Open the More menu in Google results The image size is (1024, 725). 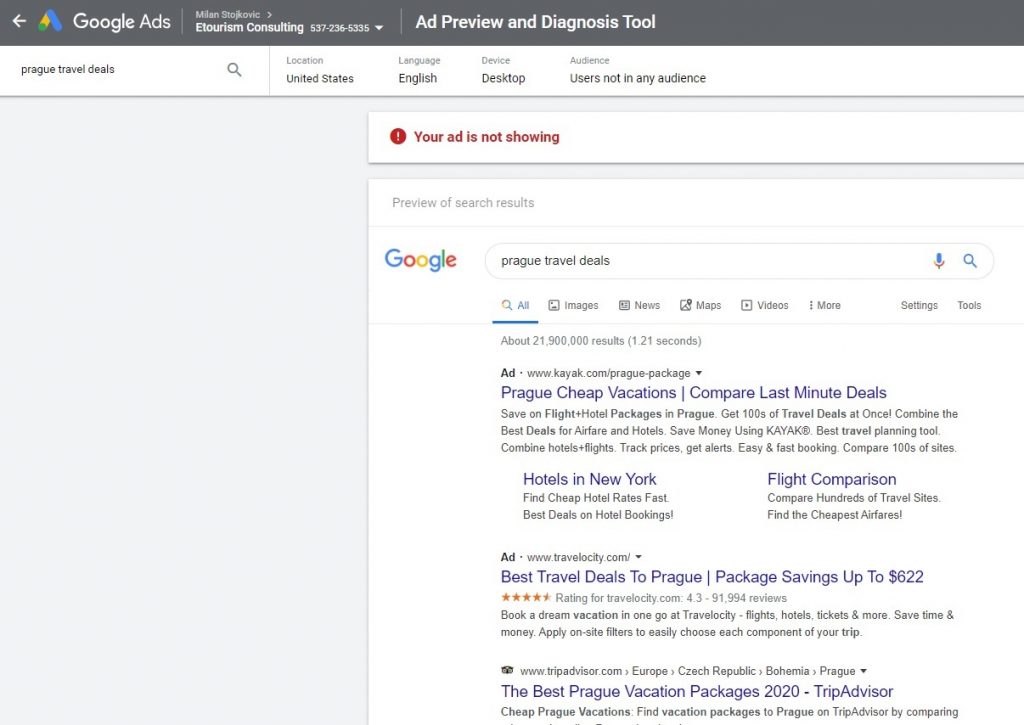point(824,305)
